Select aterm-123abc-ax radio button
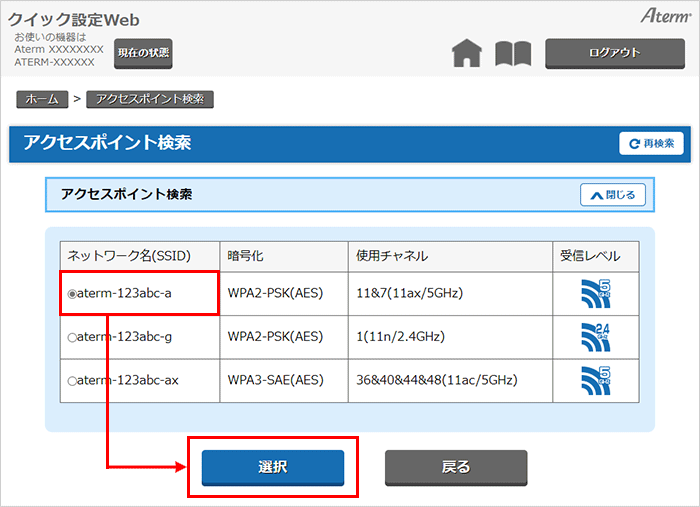Viewport: 700px width, 507px height. [x=71, y=381]
